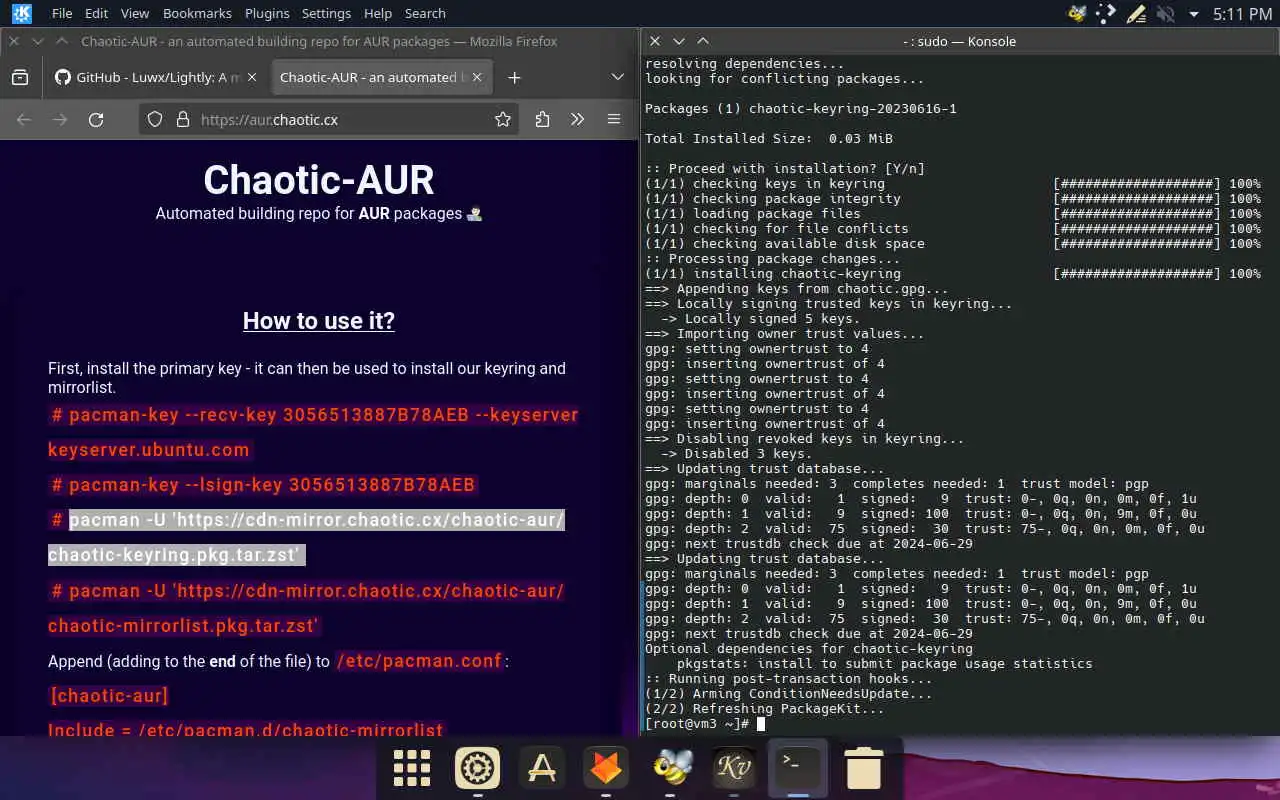Open the Konsole terminal dock icon
The width and height of the screenshot is (1280, 800).
(x=798, y=768)
